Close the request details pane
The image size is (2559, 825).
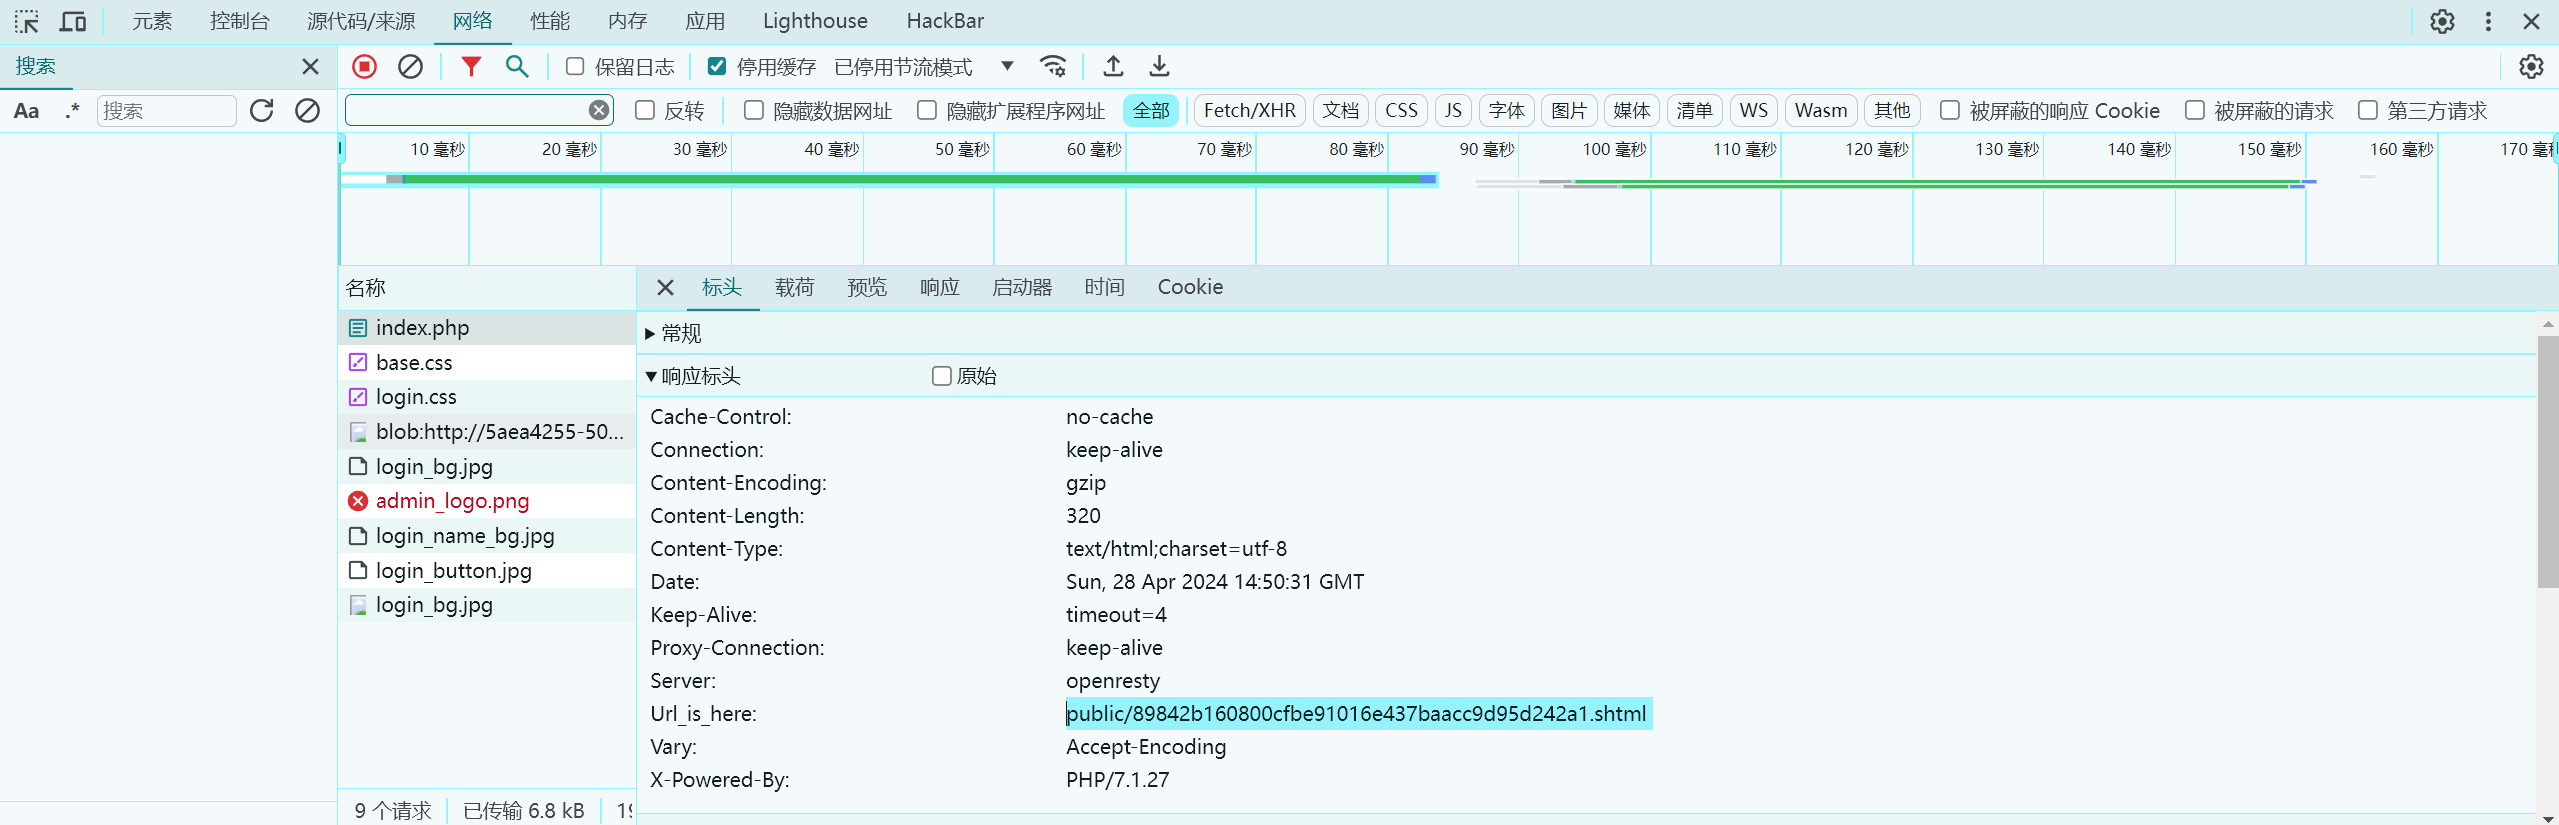(x=665, y=288)
